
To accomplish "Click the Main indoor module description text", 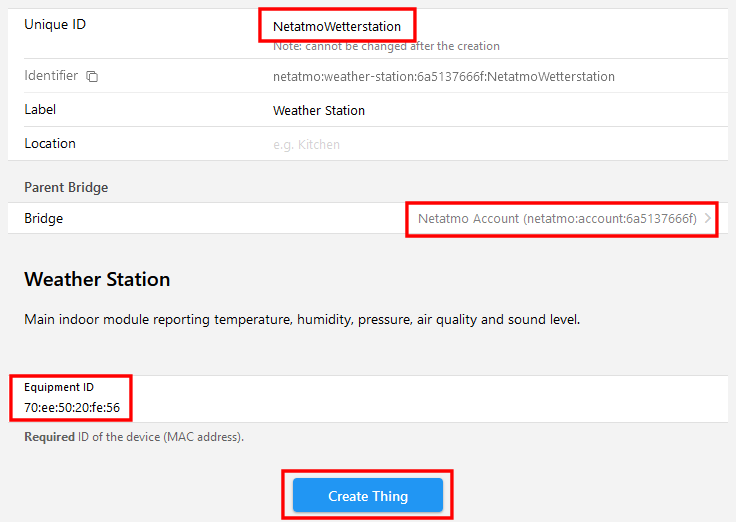I will point(302,320).
